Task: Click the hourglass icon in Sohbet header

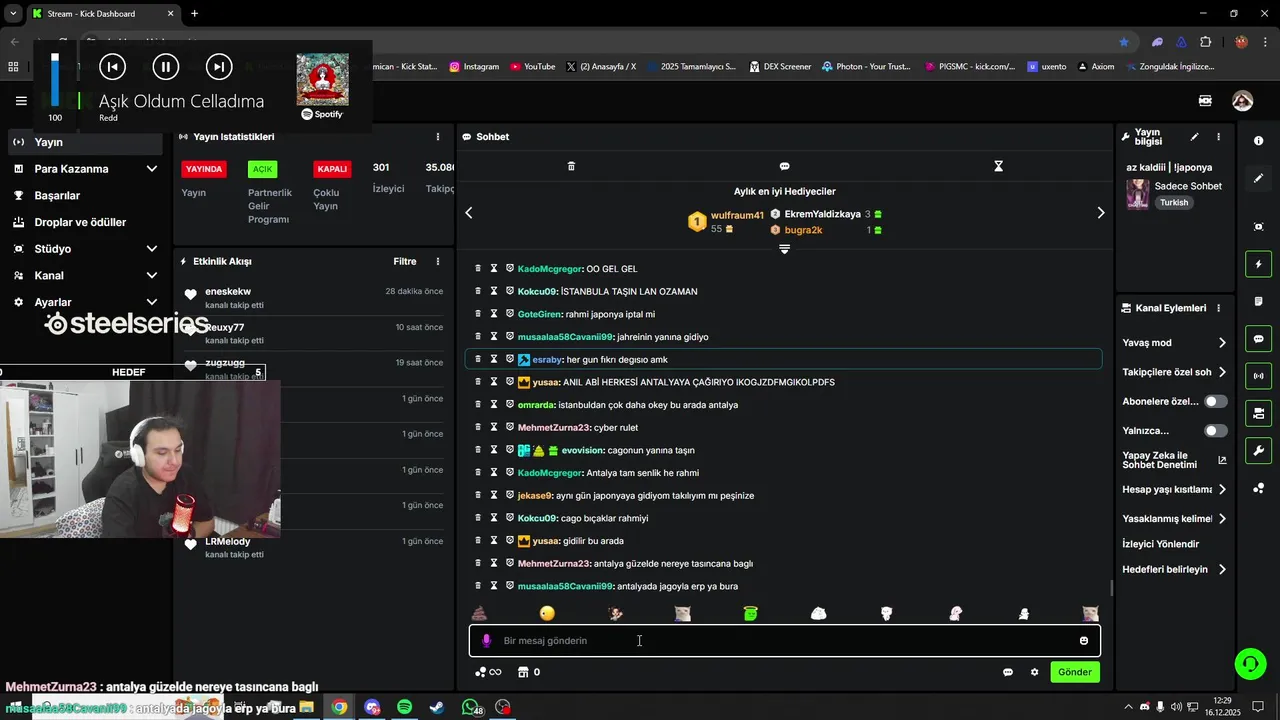Action: [998, 166]
